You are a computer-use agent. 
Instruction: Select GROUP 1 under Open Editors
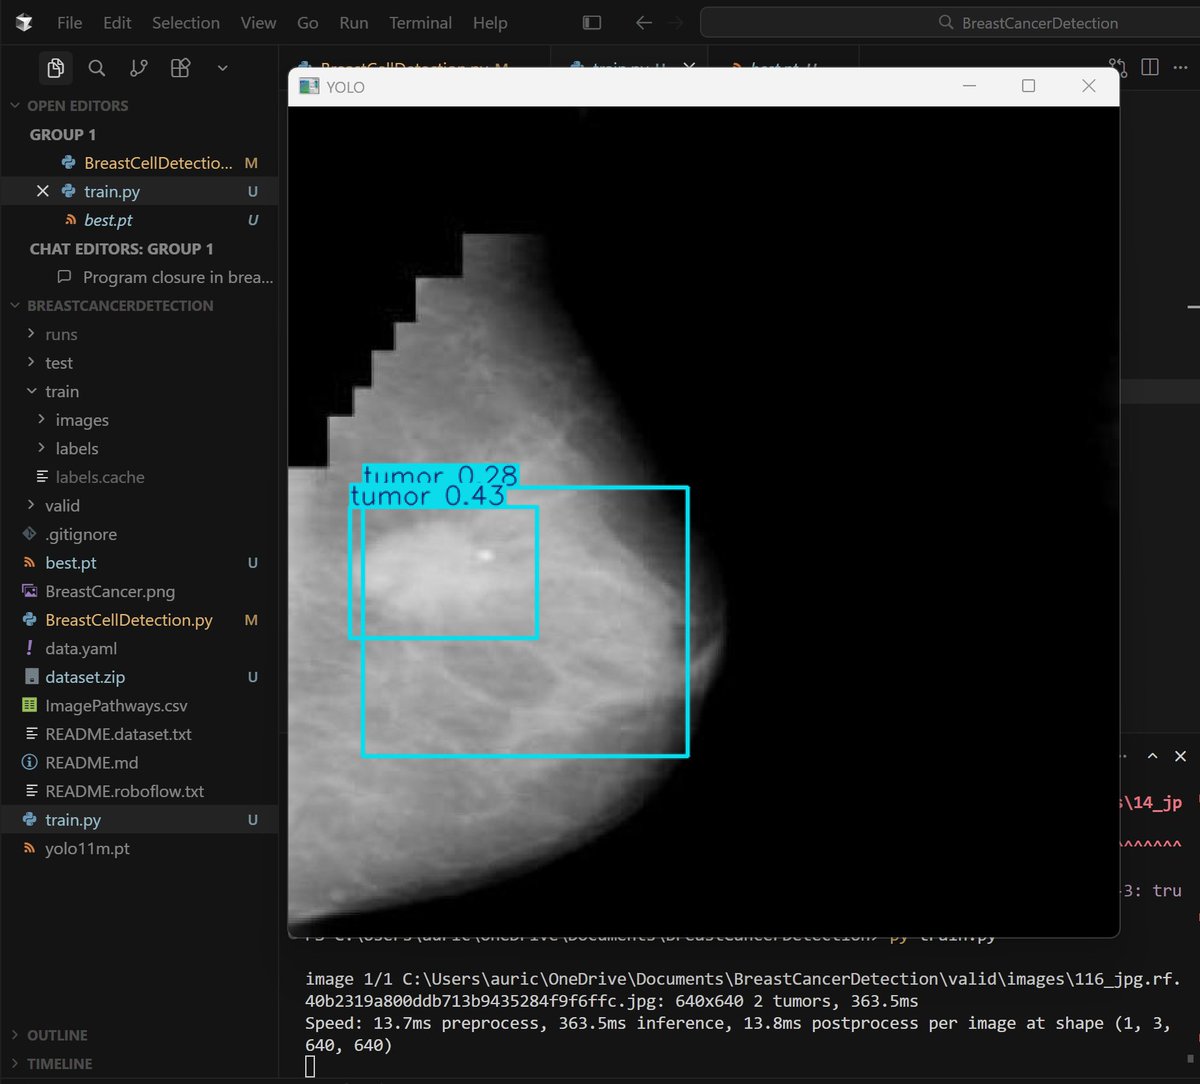tap(63, 135)
